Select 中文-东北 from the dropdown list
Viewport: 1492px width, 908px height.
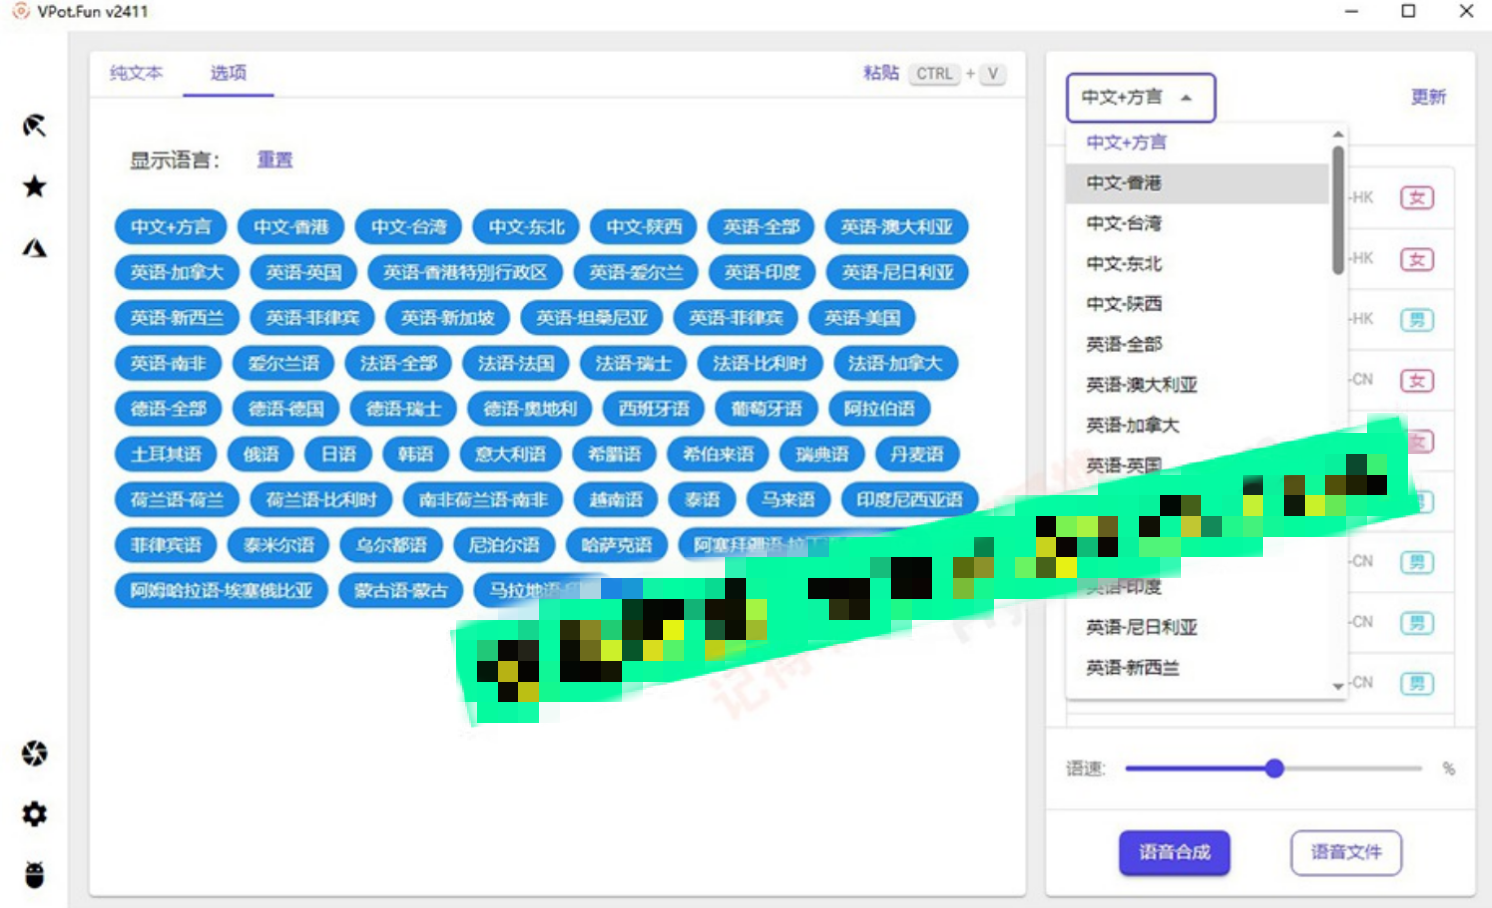point(1124,264)
